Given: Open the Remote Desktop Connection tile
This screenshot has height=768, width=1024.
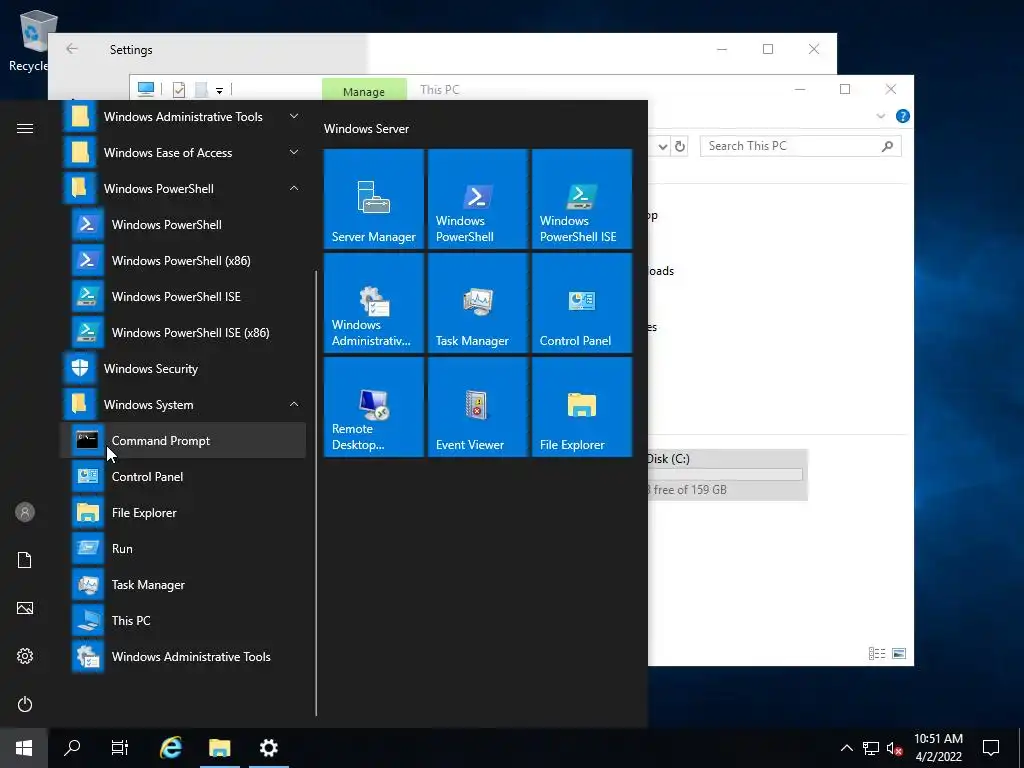Looking at the screenshot, I should [x=374, y=407].
